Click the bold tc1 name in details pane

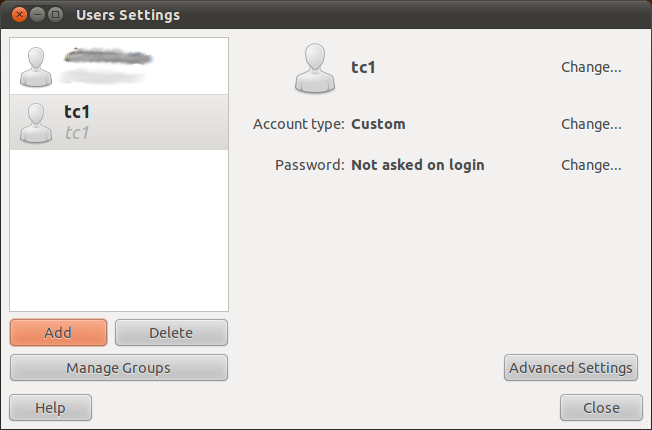pyautogui.click(x=363, y=67)
